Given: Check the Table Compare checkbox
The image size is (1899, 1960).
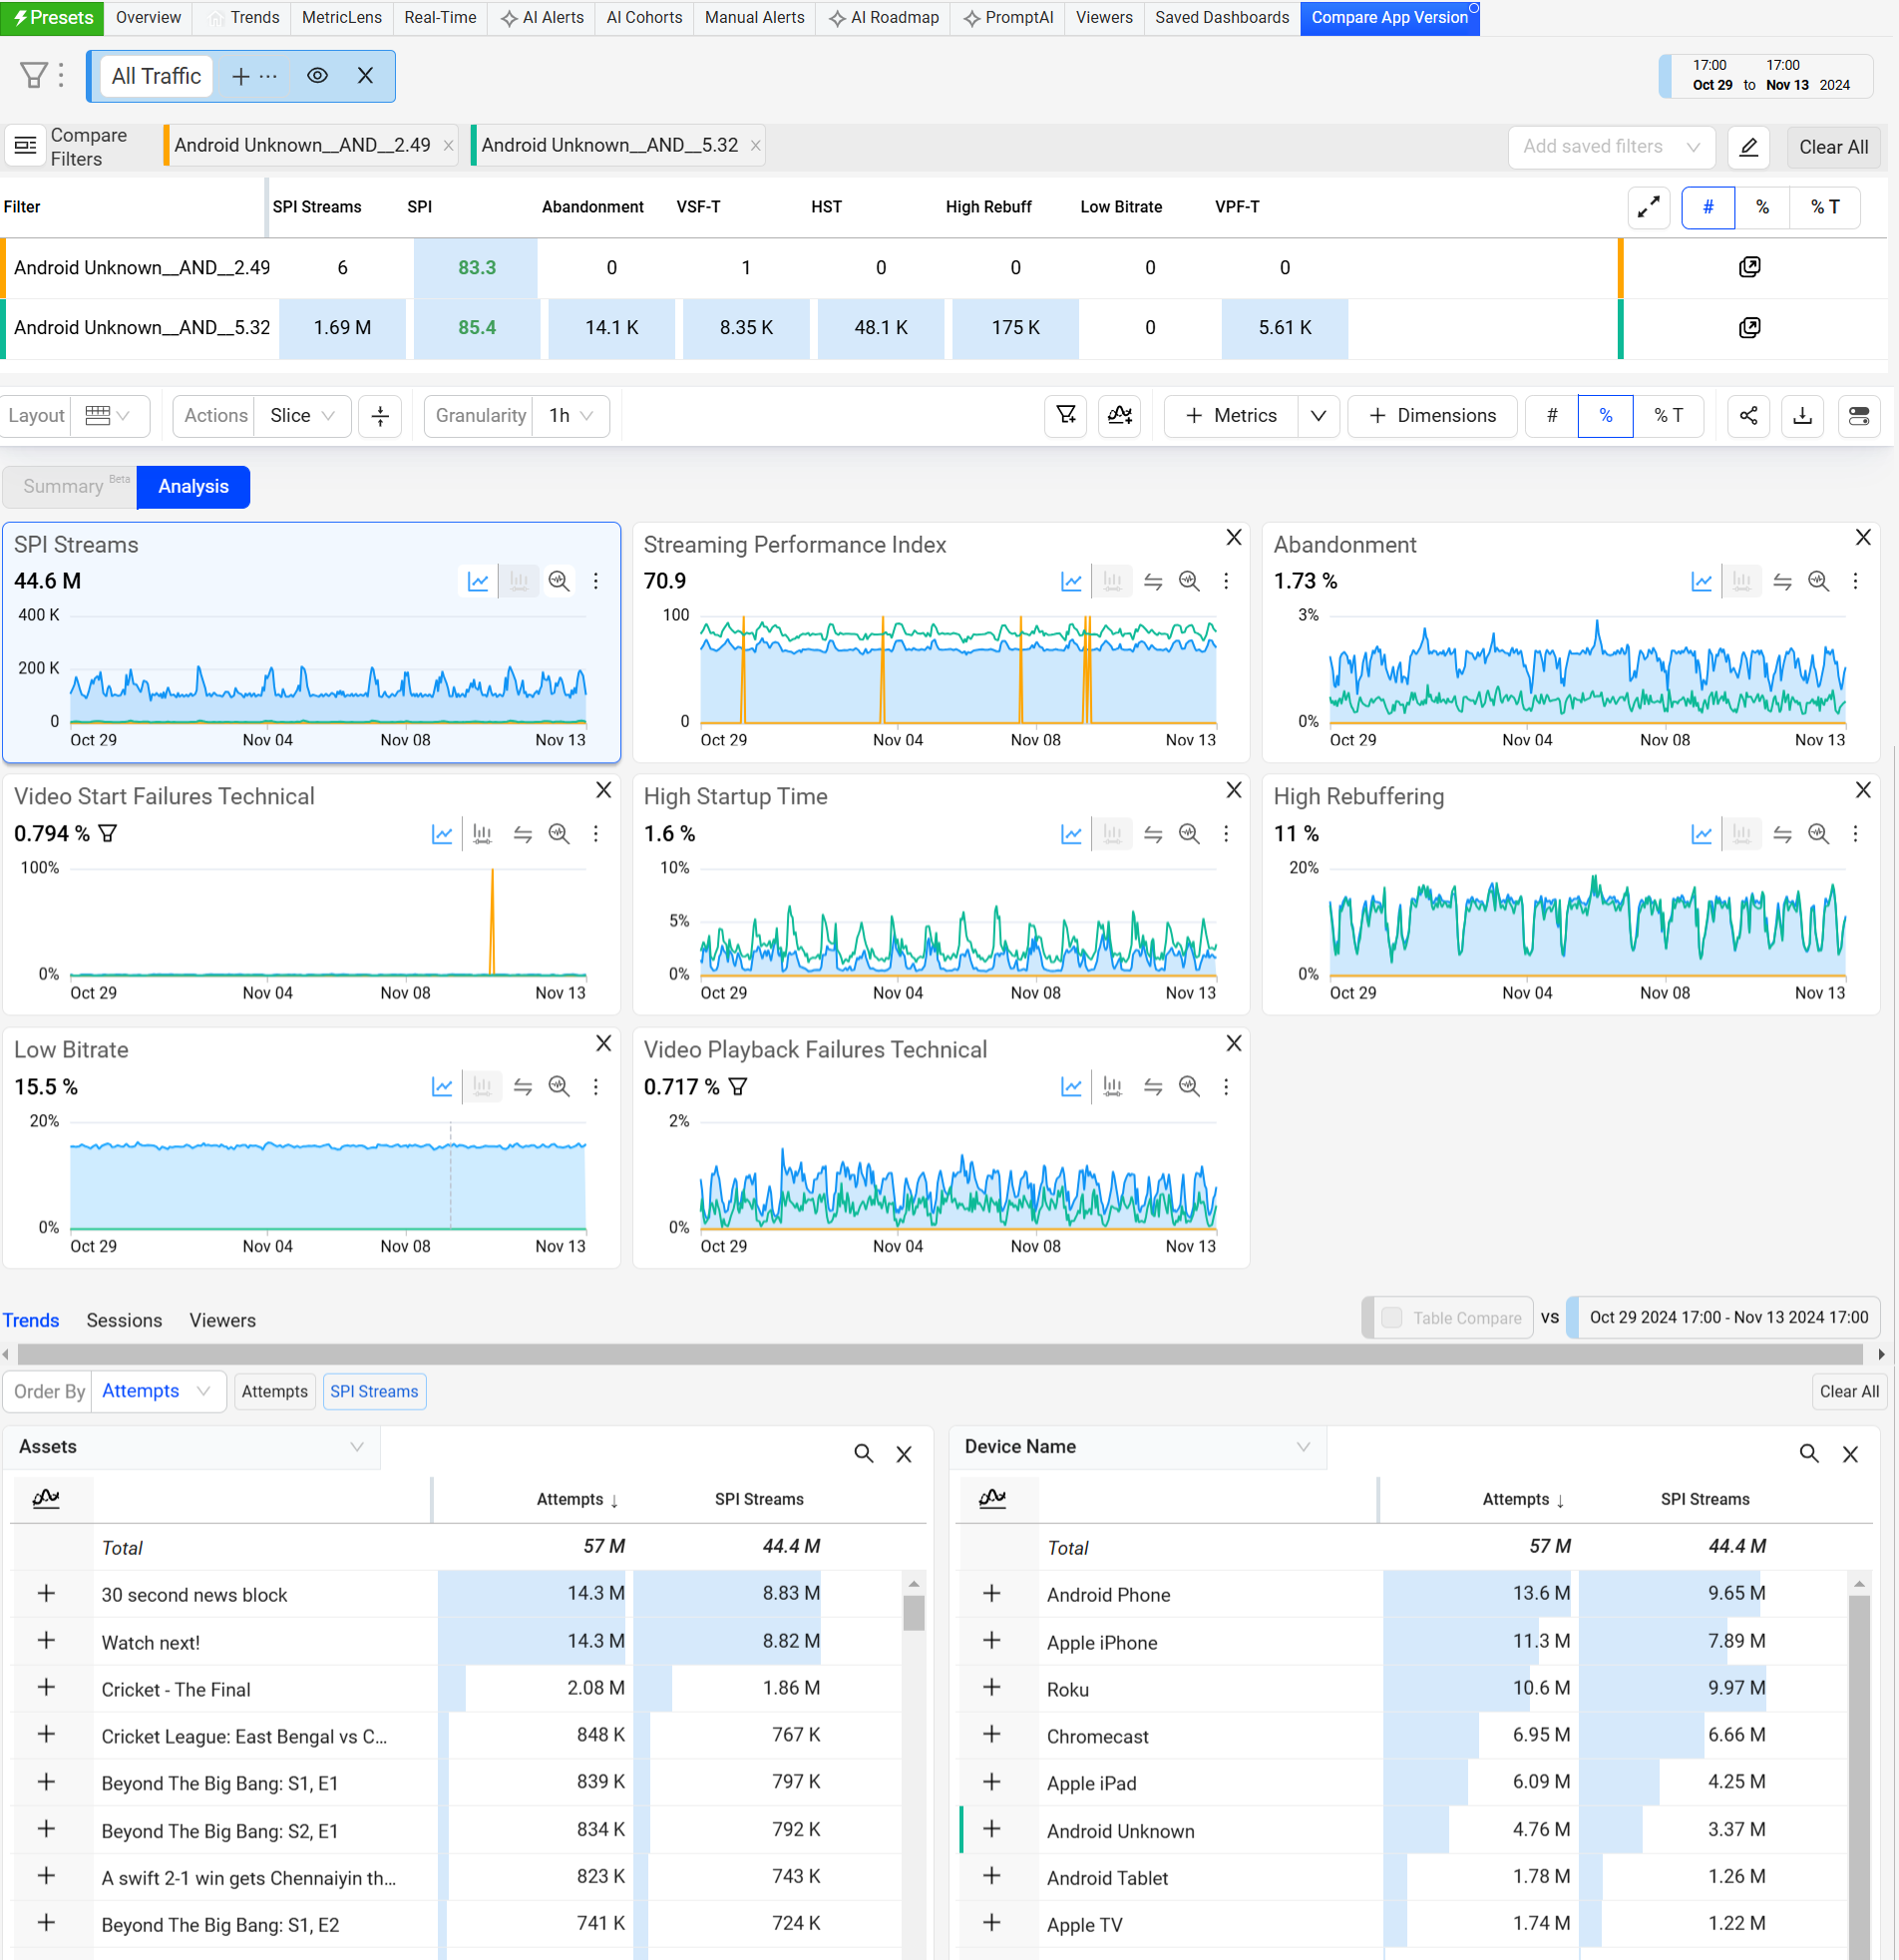Looking at the screenshot, I should 1391,1317.
